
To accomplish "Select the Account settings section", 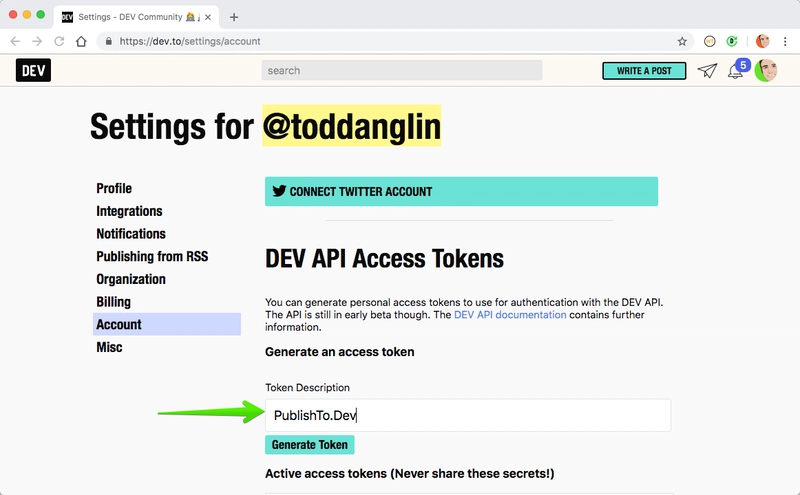I will pyautogui.click(x=167, y=324).
